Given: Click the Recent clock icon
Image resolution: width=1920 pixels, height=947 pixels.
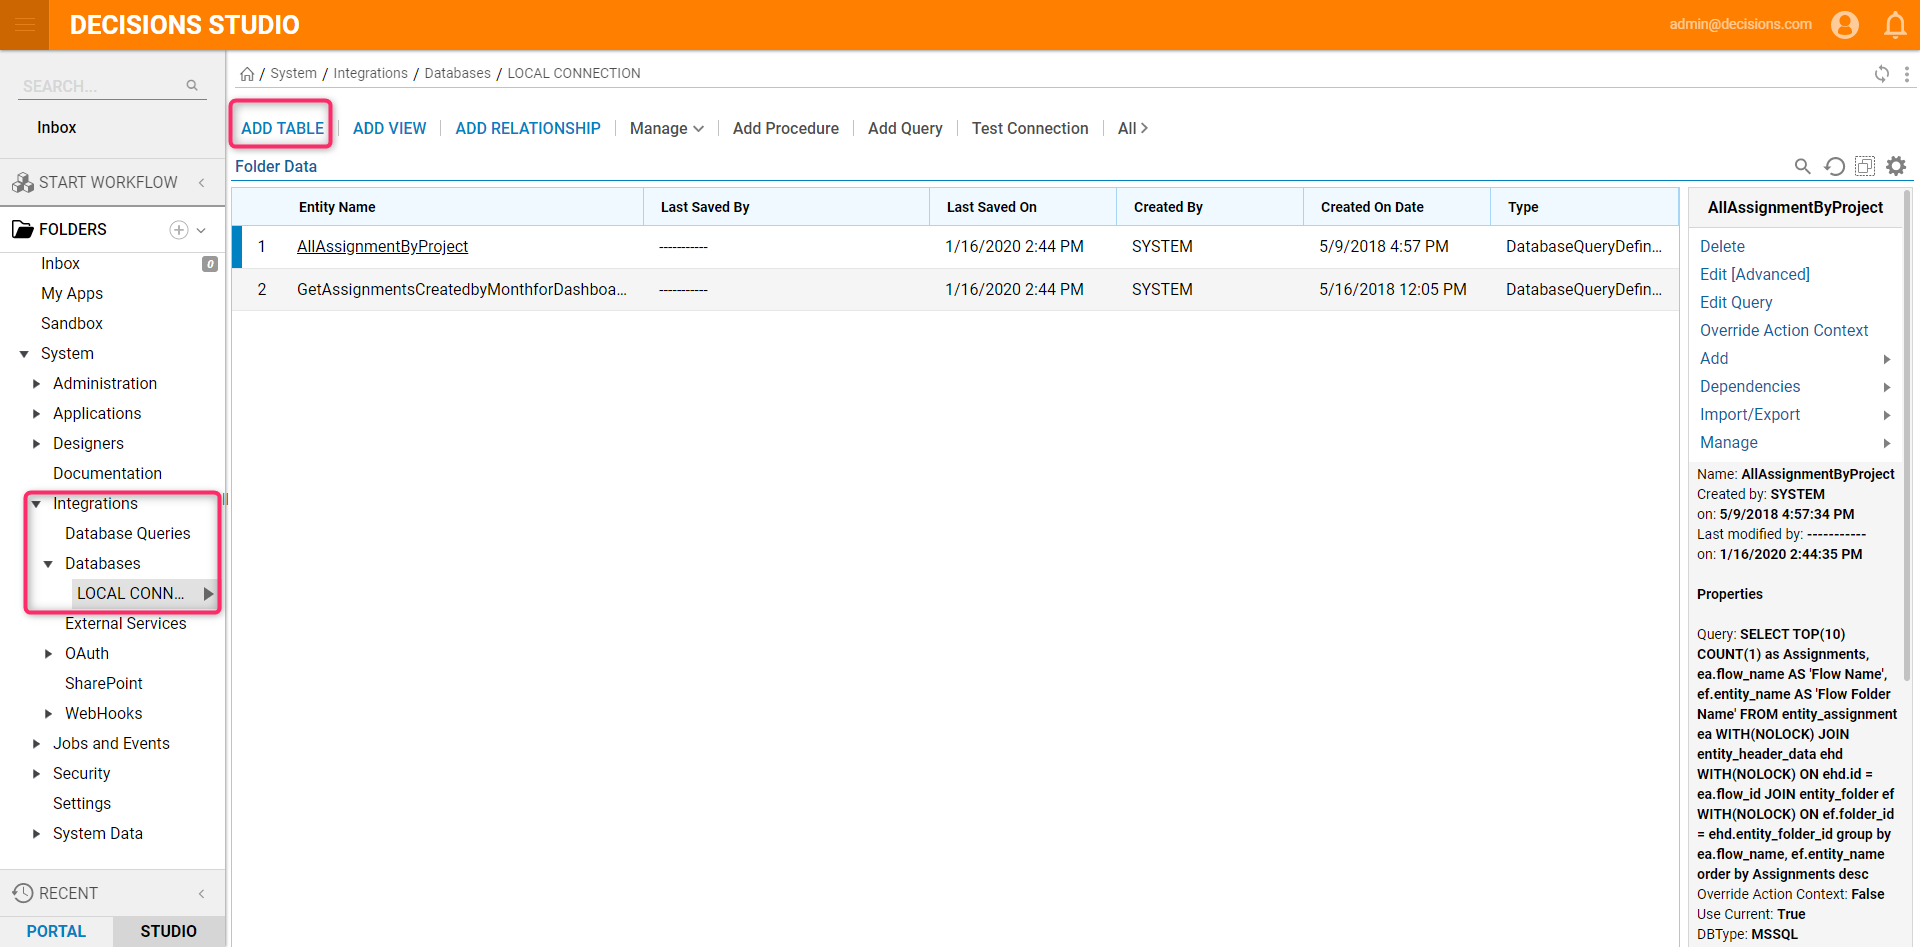Looking at the screenshot, I should [x=22, y=893].
